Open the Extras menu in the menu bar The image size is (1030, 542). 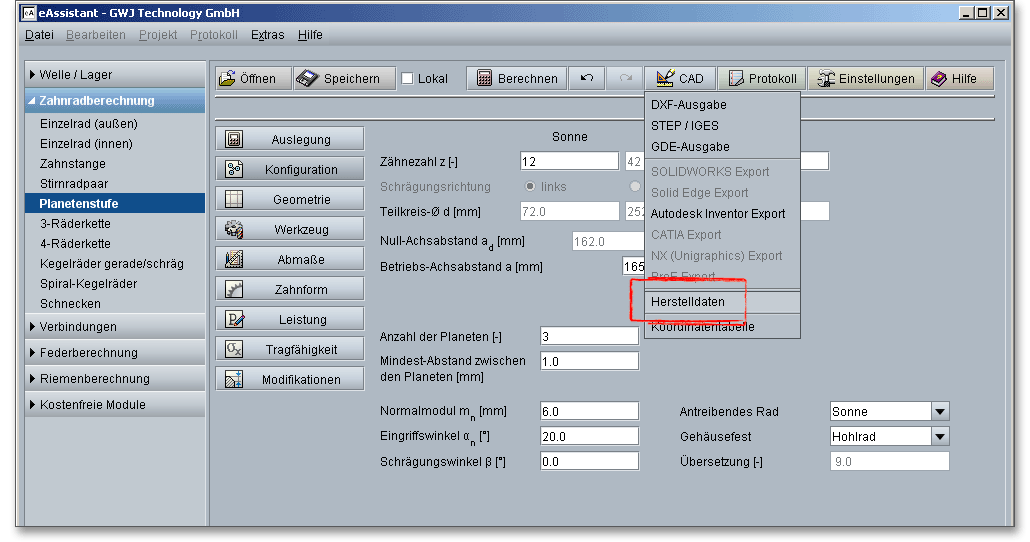[x=267, y=35]
